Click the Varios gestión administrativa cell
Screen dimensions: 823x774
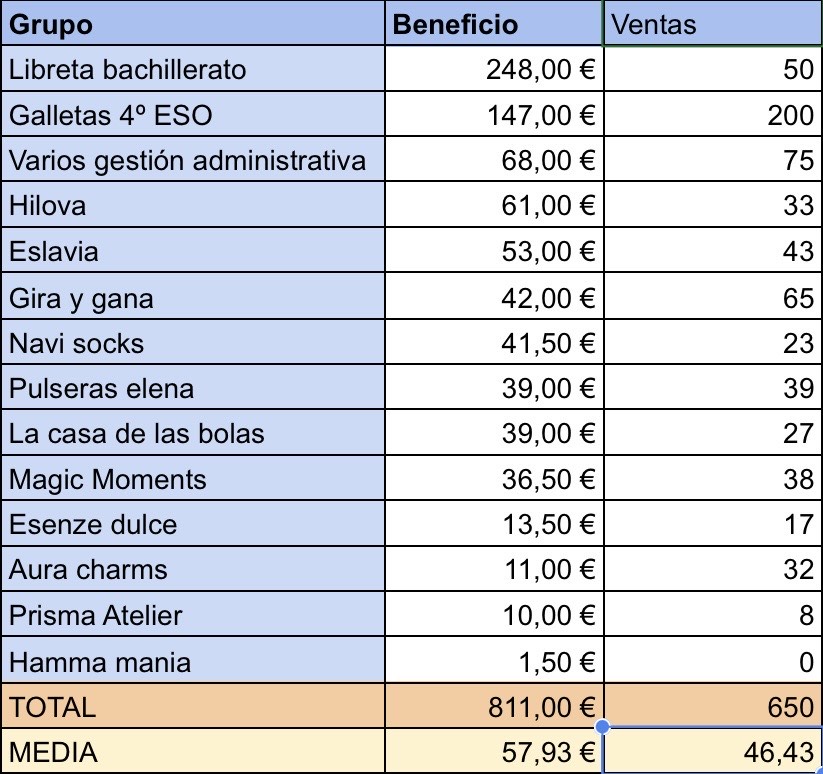pos(194,160)
